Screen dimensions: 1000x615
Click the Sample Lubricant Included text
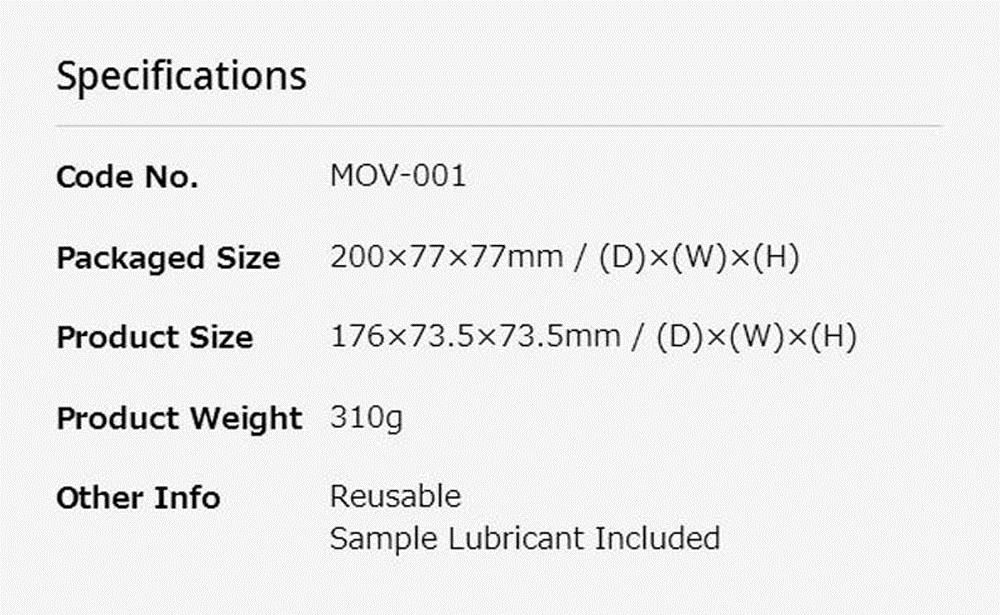pos(525,538)
